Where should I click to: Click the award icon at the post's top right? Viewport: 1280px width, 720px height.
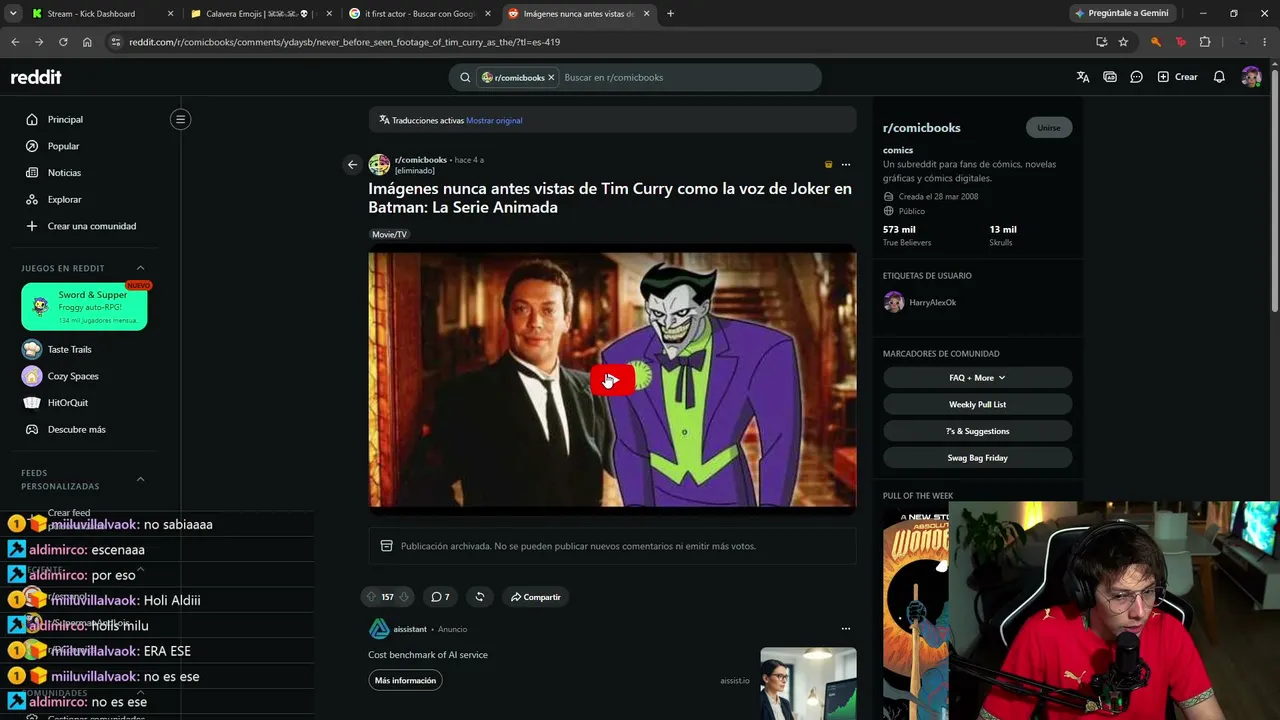(x=828, y=165)
